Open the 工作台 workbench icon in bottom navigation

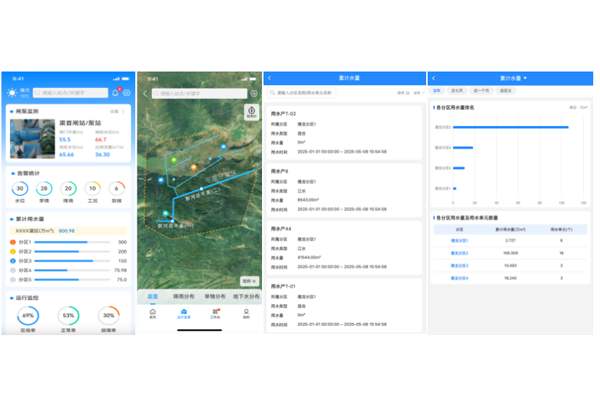tap(215, 313)
